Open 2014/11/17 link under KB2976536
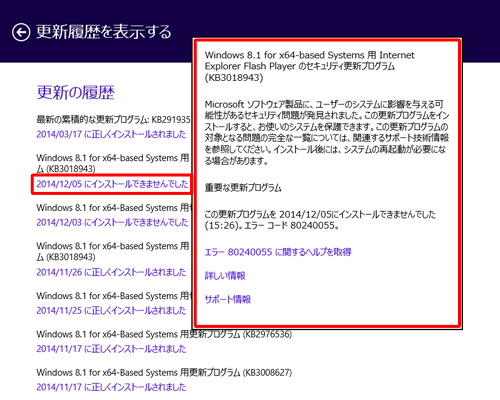Screen dimensions: 500x400 tap(111, 349)
